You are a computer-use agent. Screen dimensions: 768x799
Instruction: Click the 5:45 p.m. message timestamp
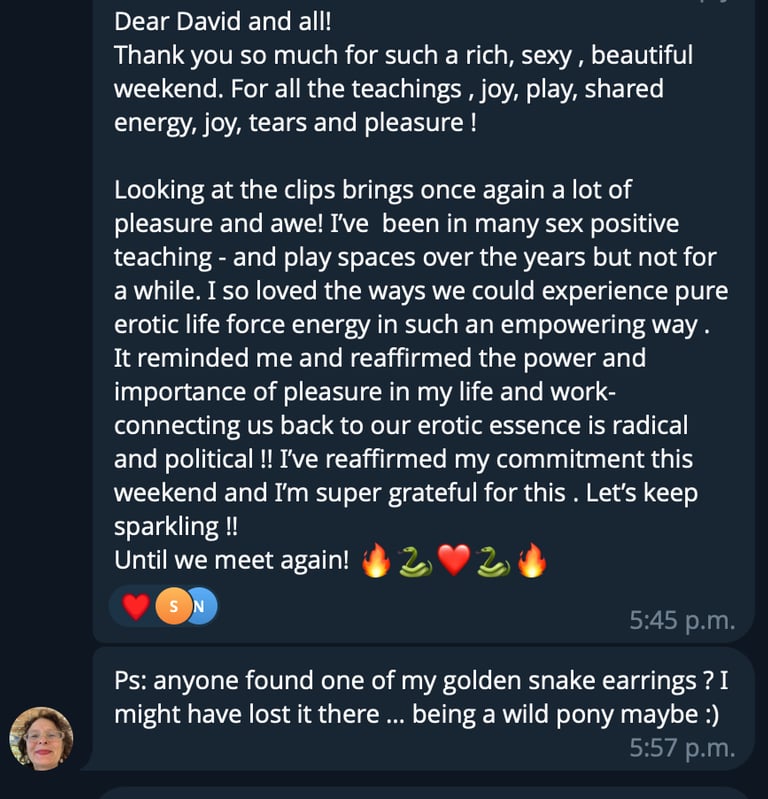(x=682, y=620)
